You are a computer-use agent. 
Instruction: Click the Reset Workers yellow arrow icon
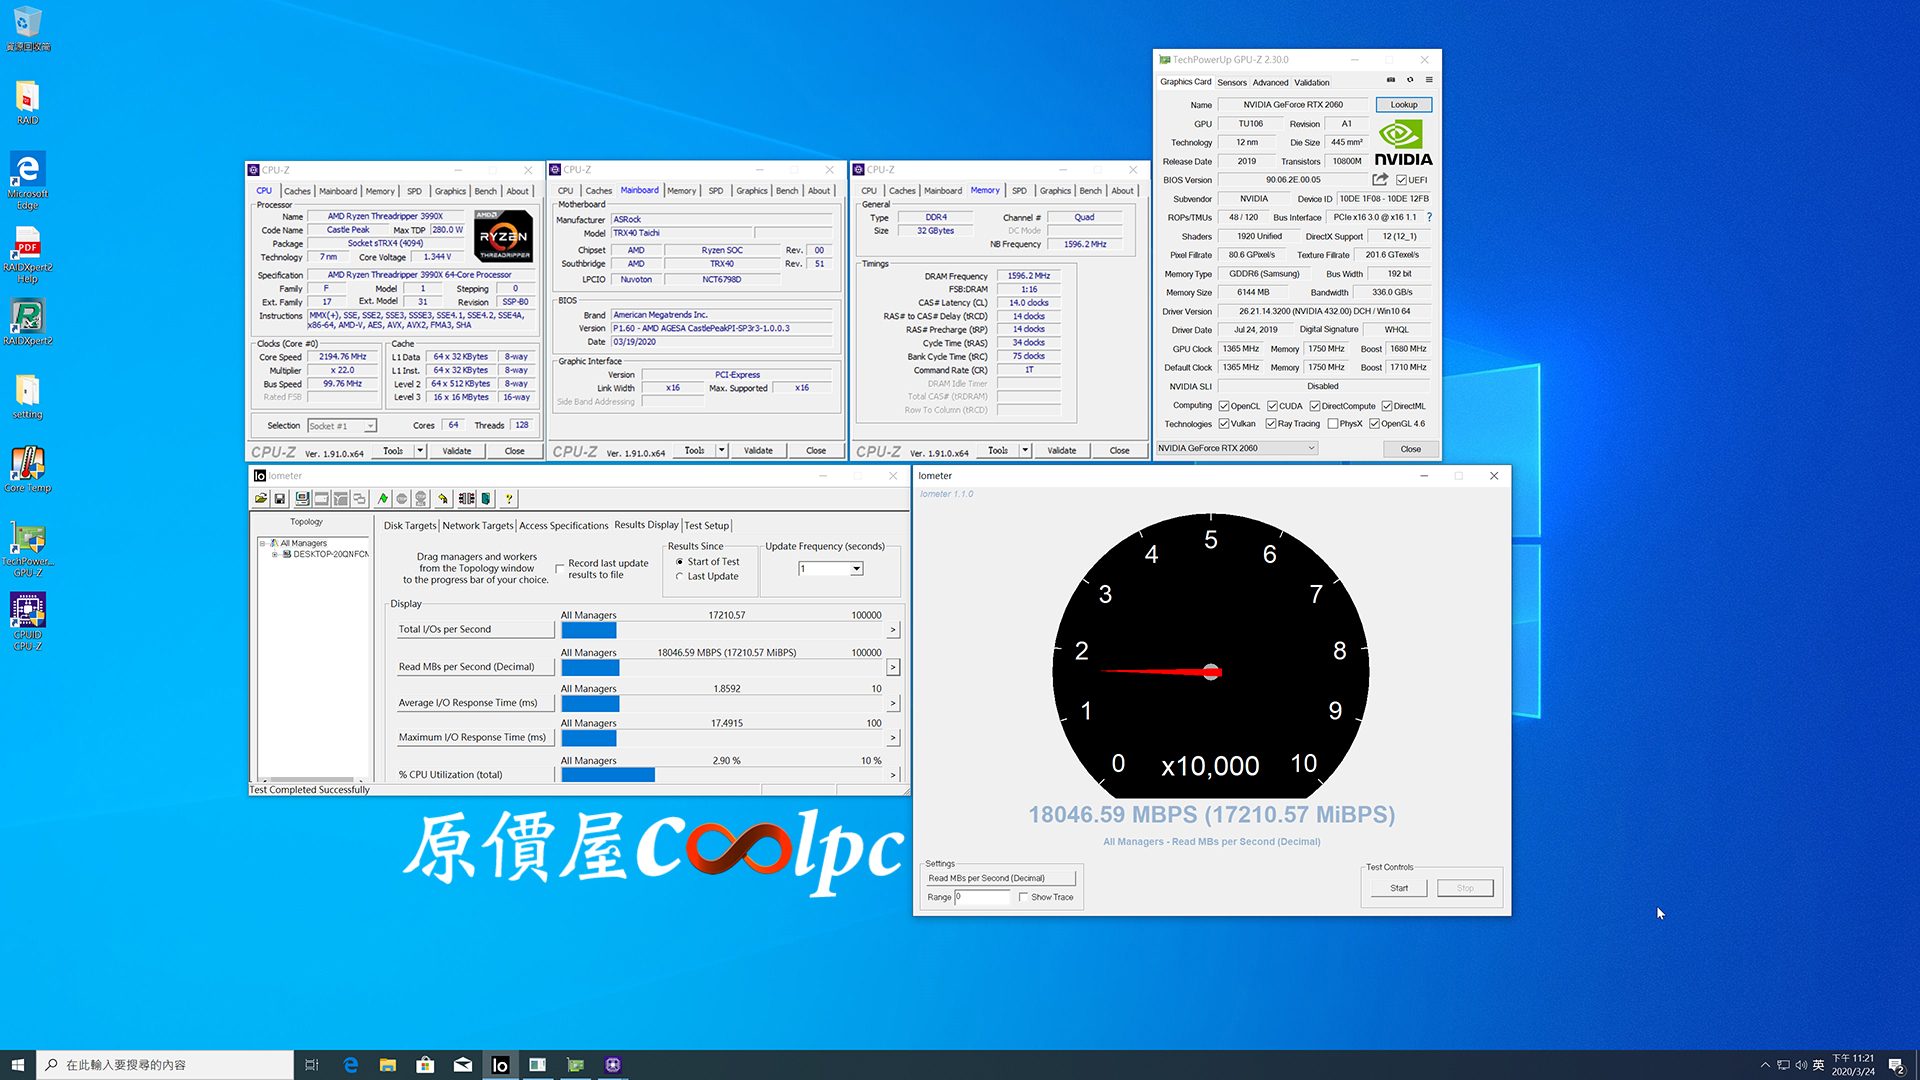coord(443,498)
